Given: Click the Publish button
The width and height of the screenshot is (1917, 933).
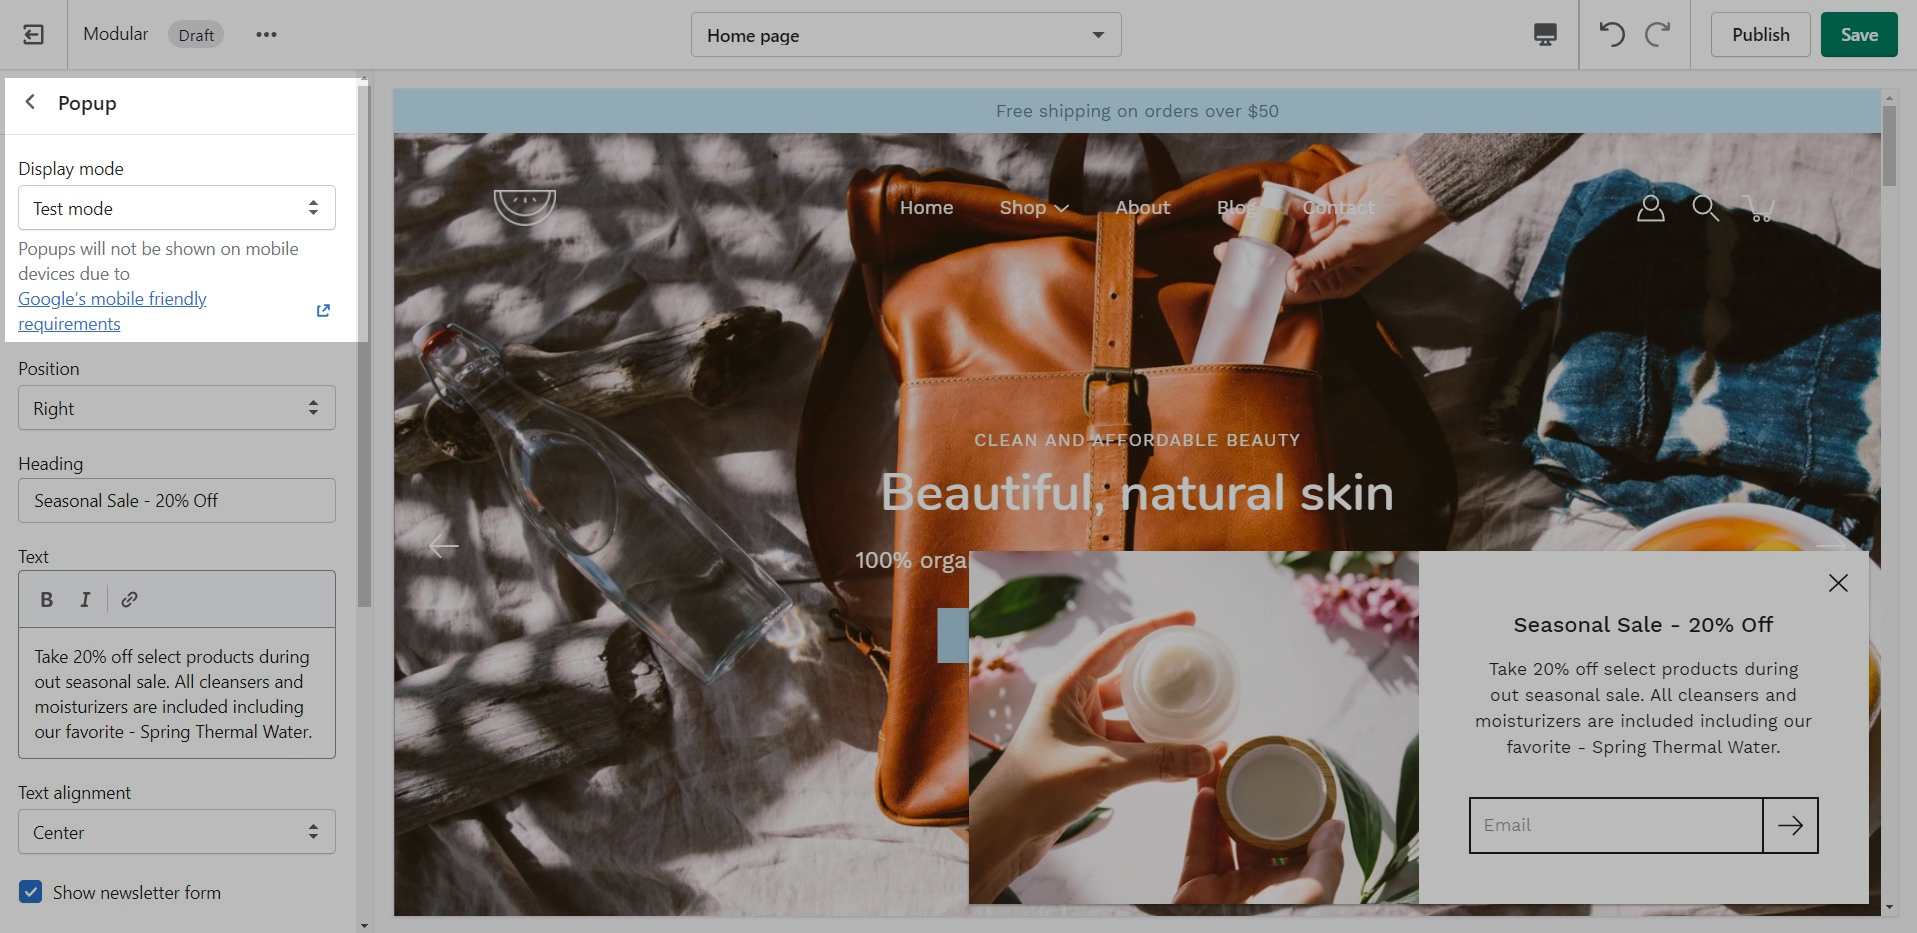Looking at the screenshot, I should 1760,35.
